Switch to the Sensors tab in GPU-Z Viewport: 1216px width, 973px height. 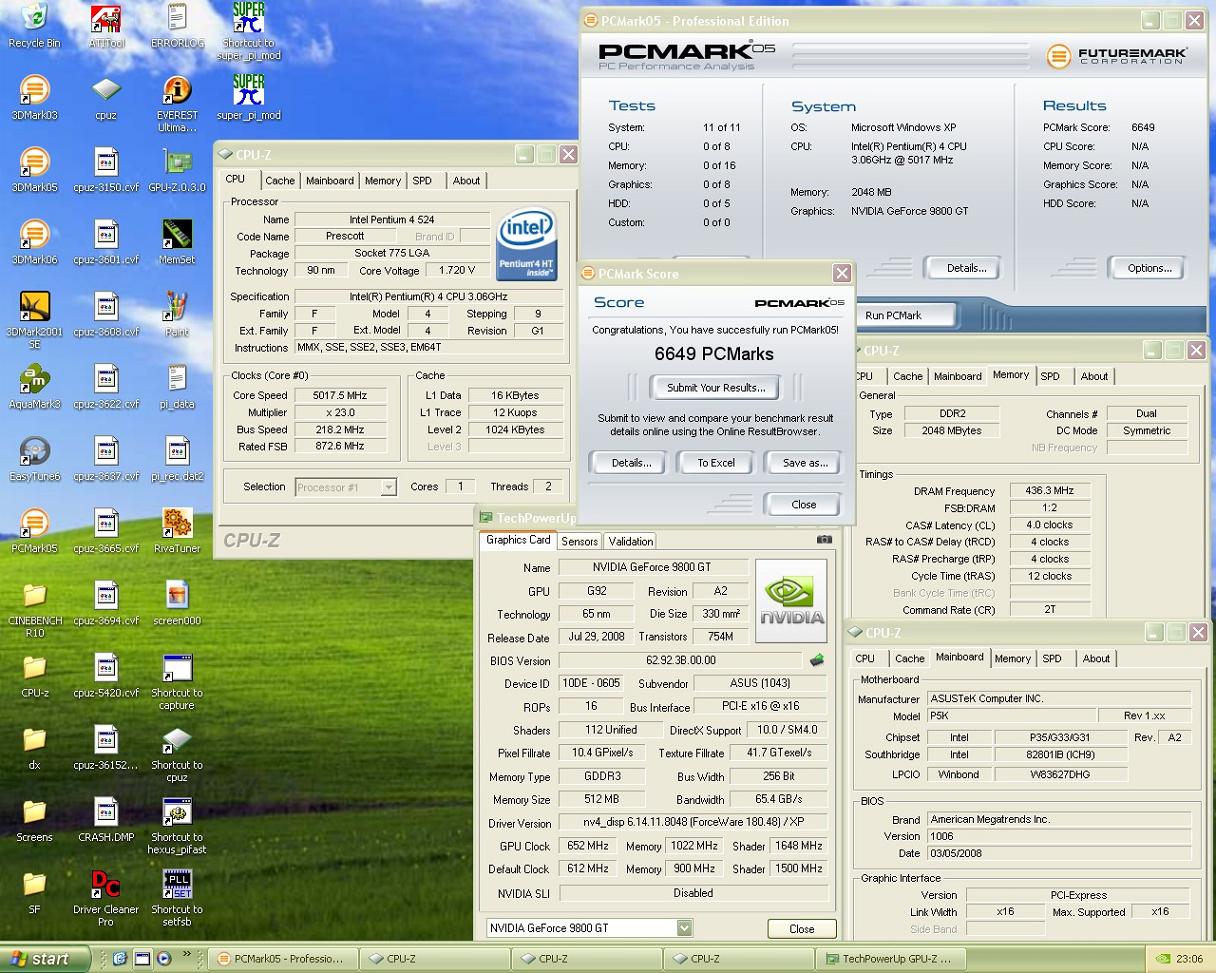(x=579, y=541)
